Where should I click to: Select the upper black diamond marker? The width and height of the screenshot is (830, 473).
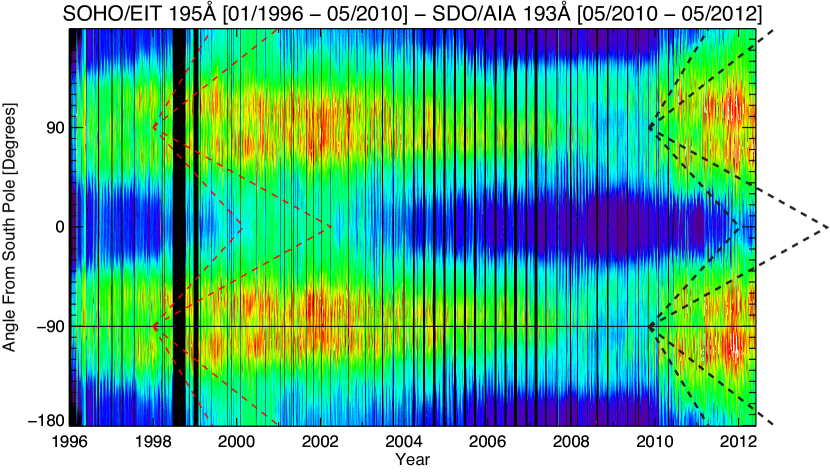651,127
